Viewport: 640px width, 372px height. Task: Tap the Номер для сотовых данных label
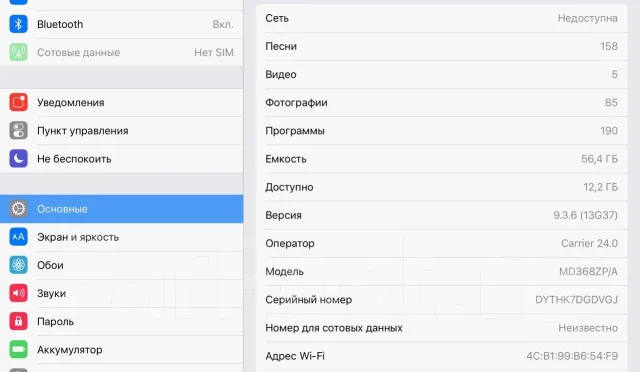point(334,328)
